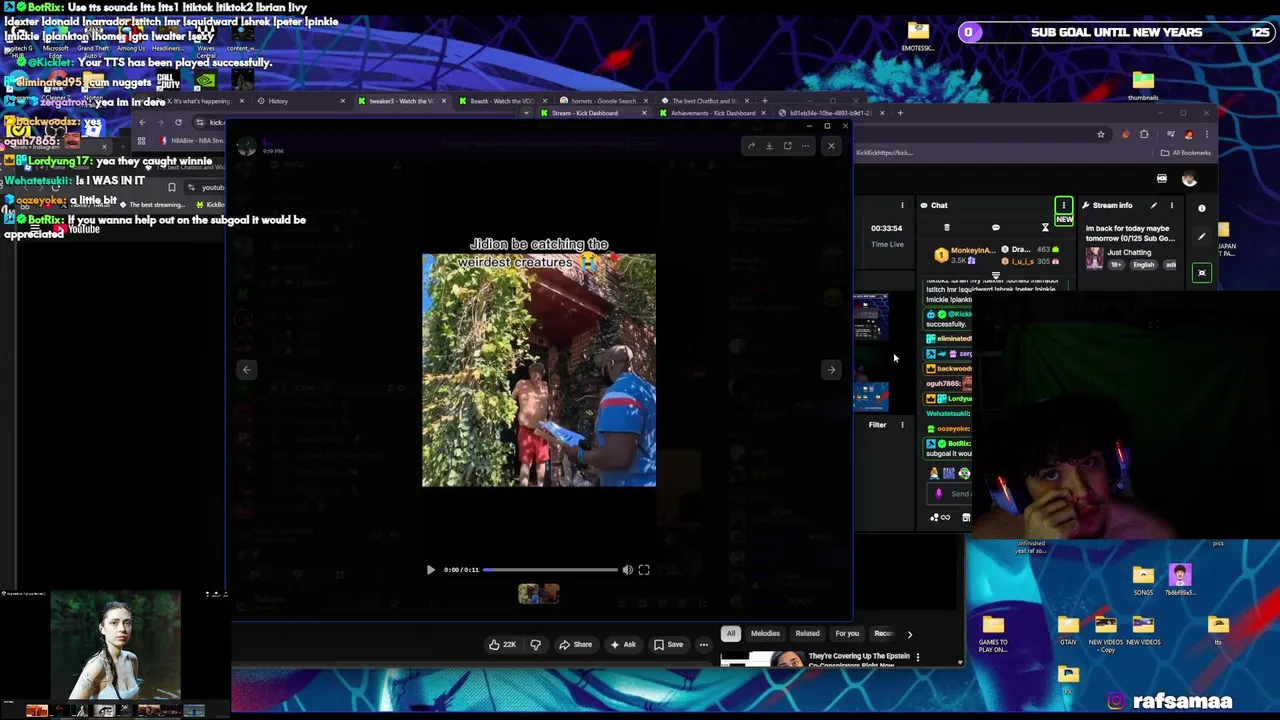Go to the next media item arrow

pos(831,370)
